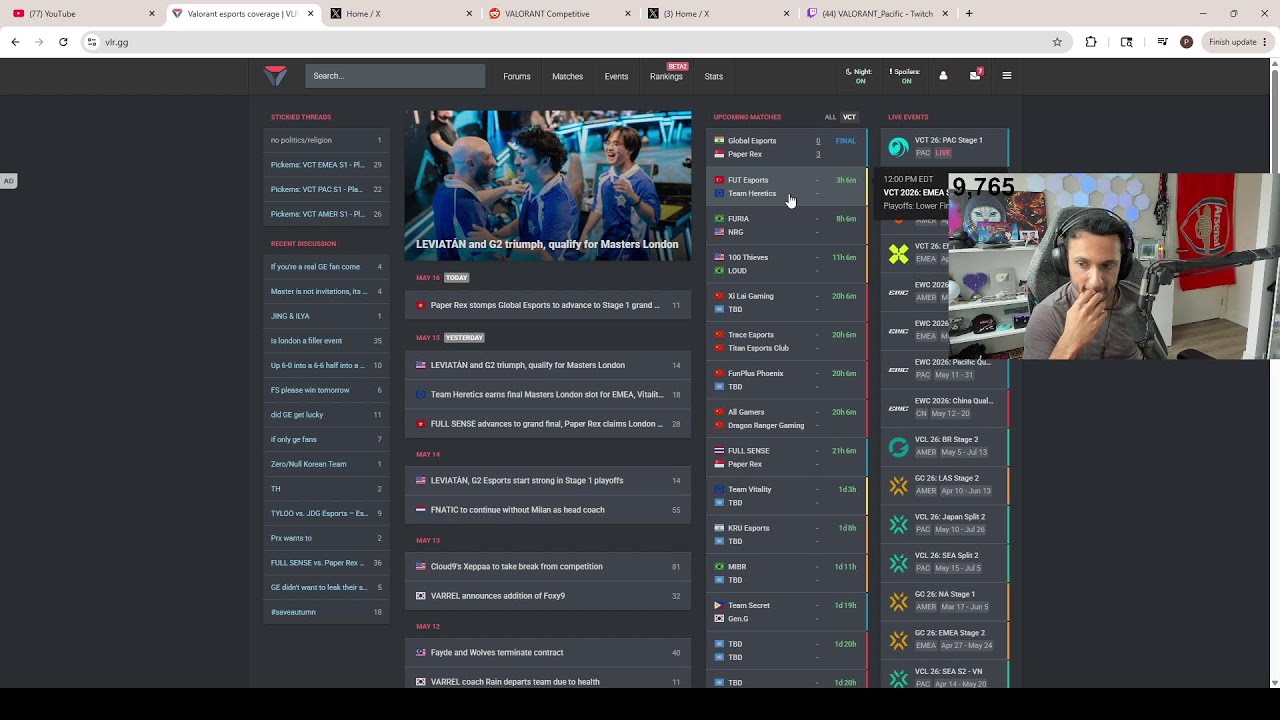
Task: Open Chrome three-dot menu
Action: [x=1265, y=42]
